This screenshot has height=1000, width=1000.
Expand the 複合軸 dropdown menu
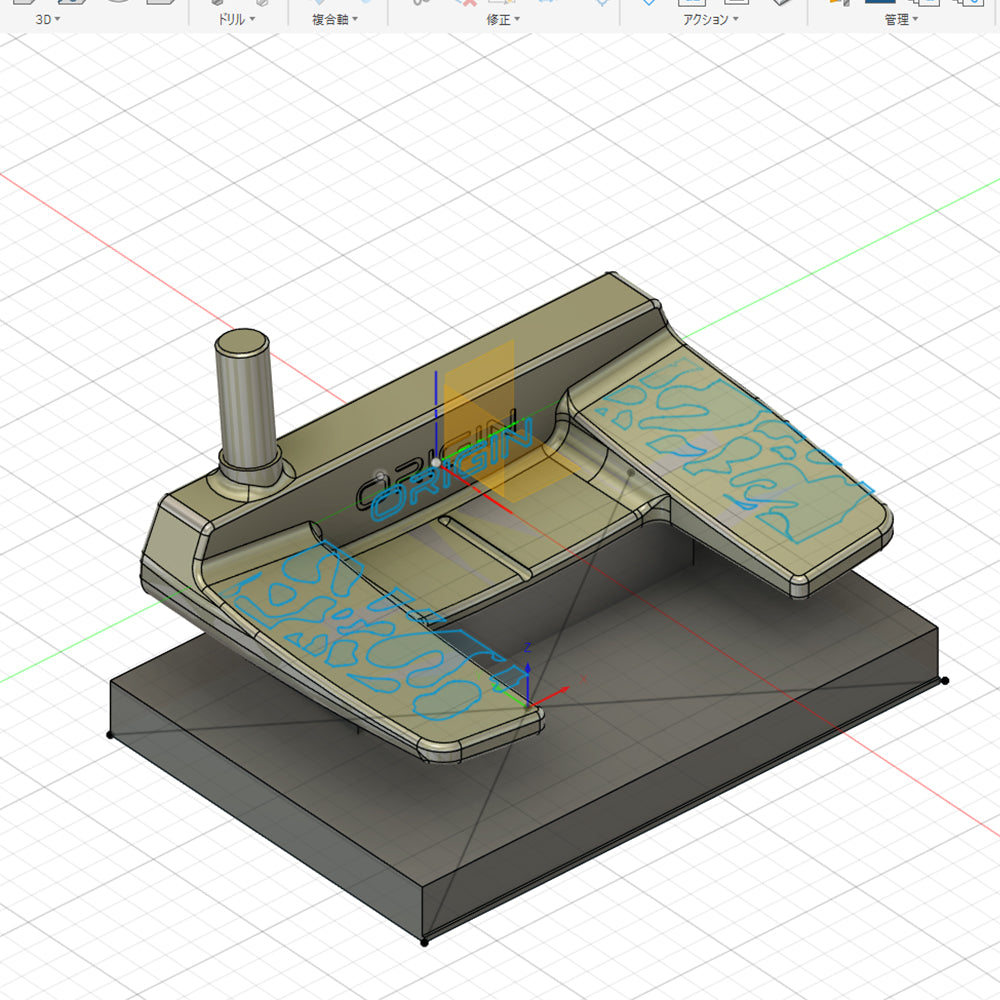pyautogui.click(x=335, y=19)
